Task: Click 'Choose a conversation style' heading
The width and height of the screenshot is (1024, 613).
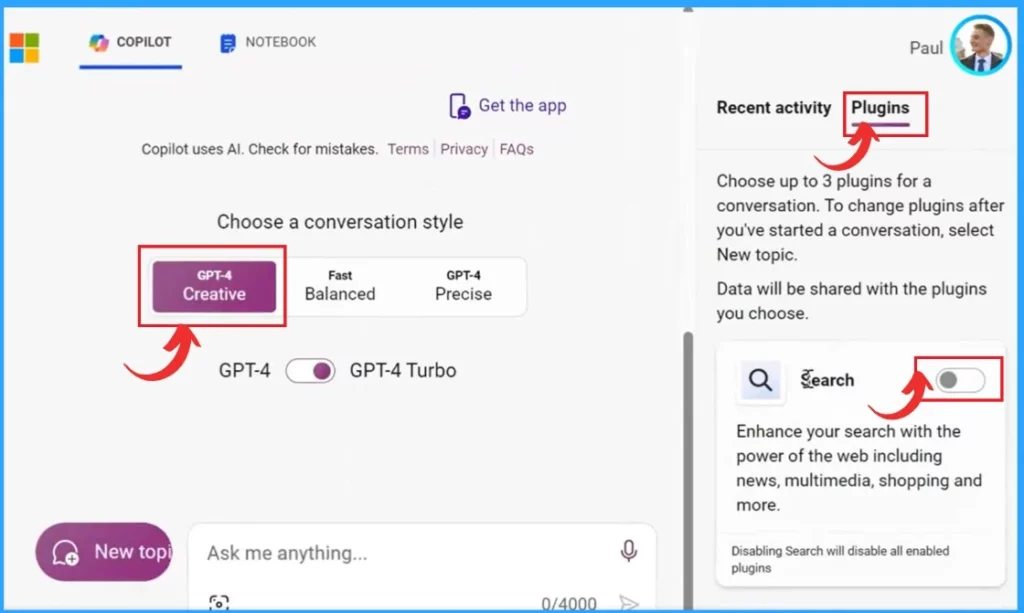Action: (x=340, y=222)
